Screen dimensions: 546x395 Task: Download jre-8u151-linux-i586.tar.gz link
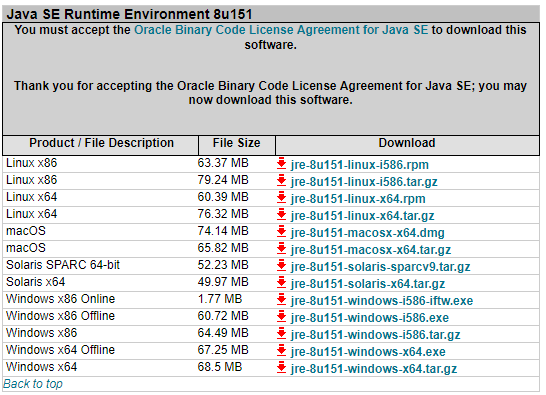(364, 182)
